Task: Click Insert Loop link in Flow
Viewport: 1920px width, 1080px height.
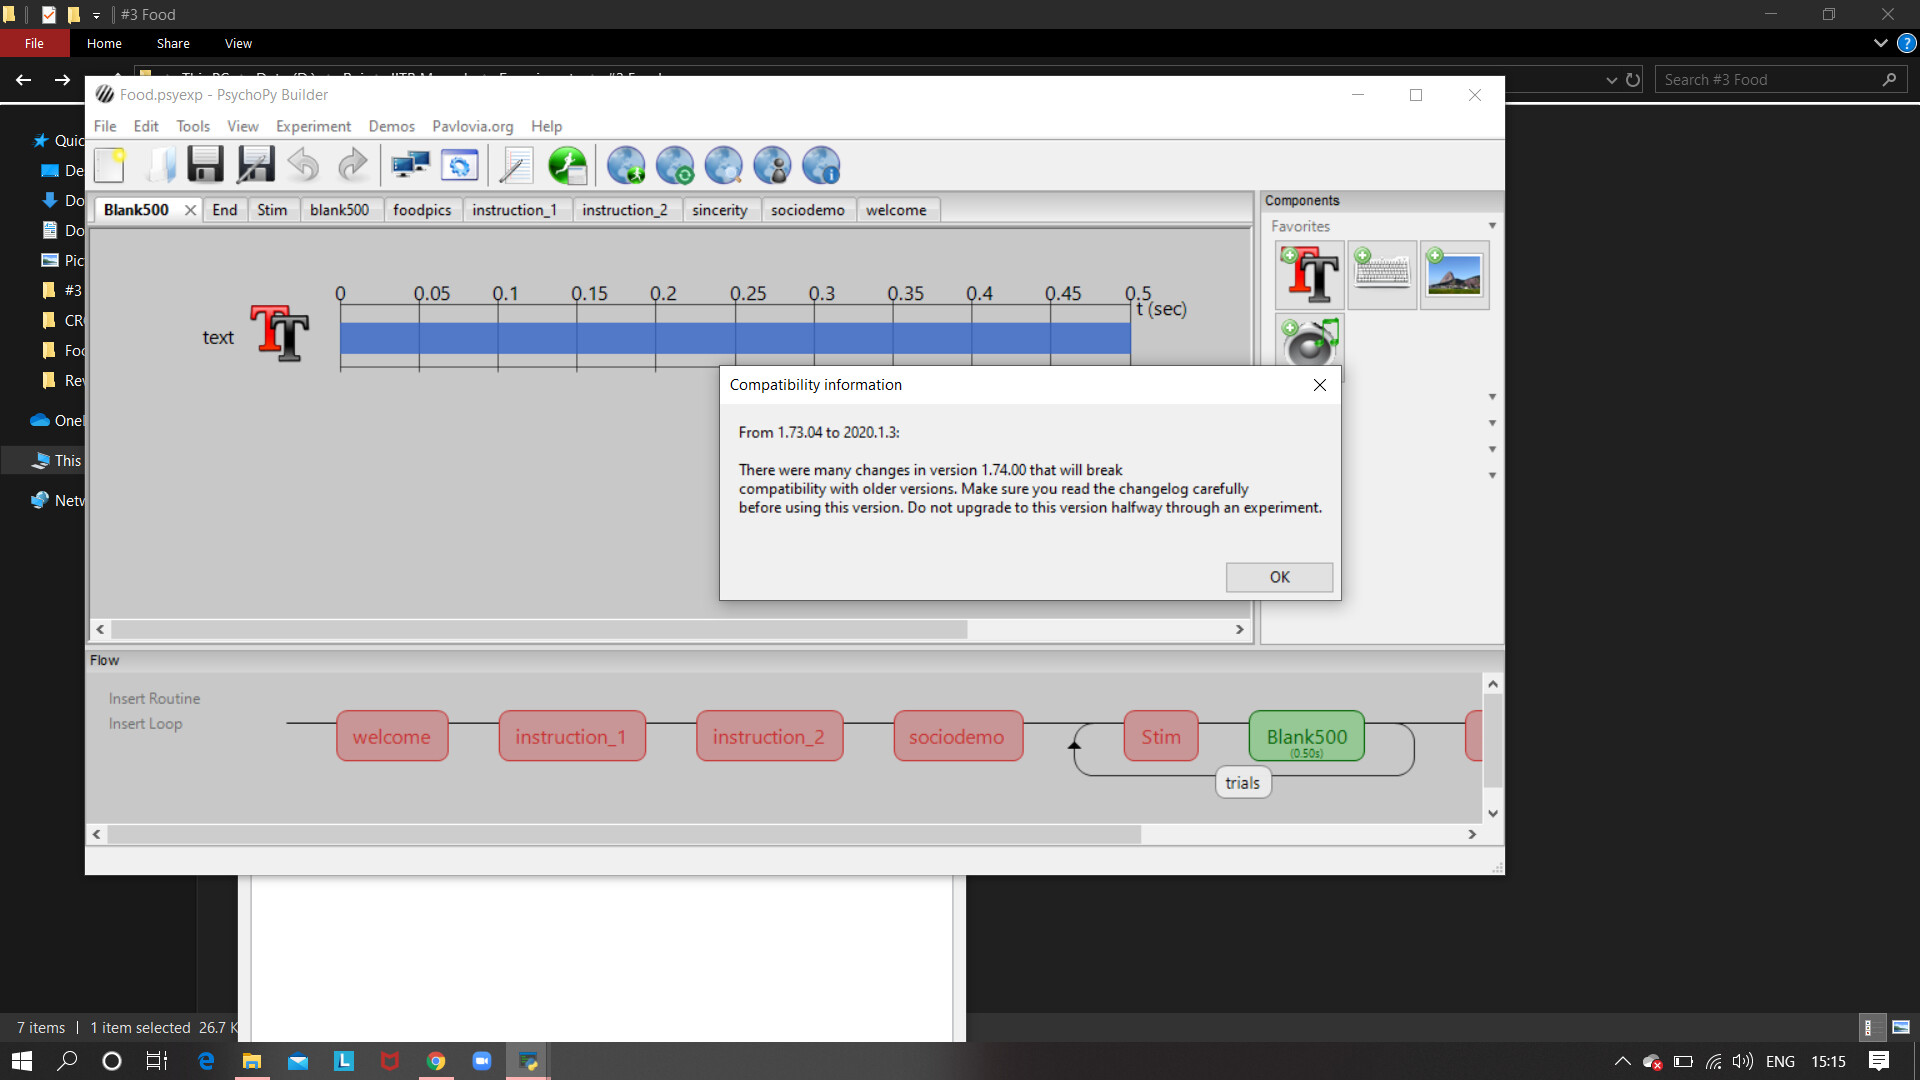Action: click(145, 724)
